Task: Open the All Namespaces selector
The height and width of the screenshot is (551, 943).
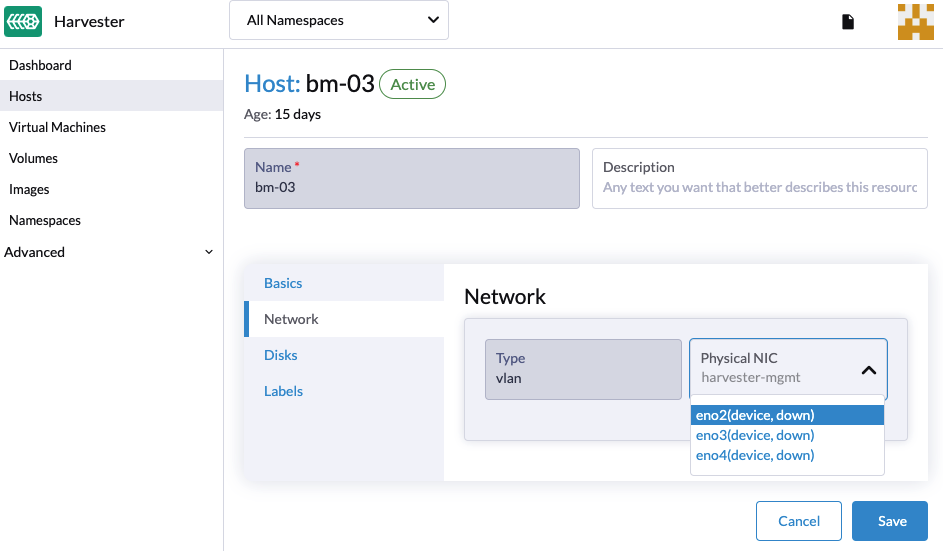Action: pos(339,20)
